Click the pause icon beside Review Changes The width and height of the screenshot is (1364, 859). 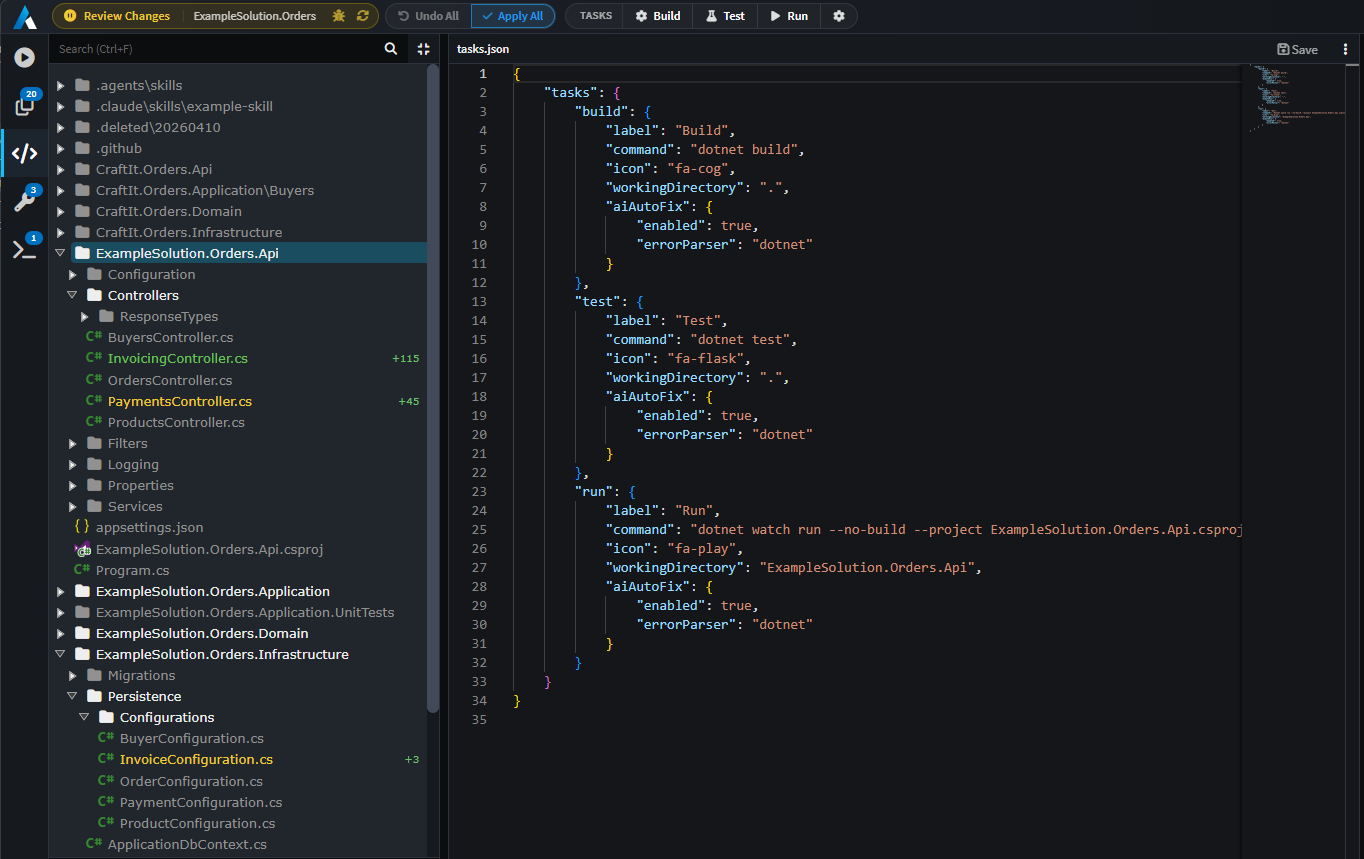point(70,16)
